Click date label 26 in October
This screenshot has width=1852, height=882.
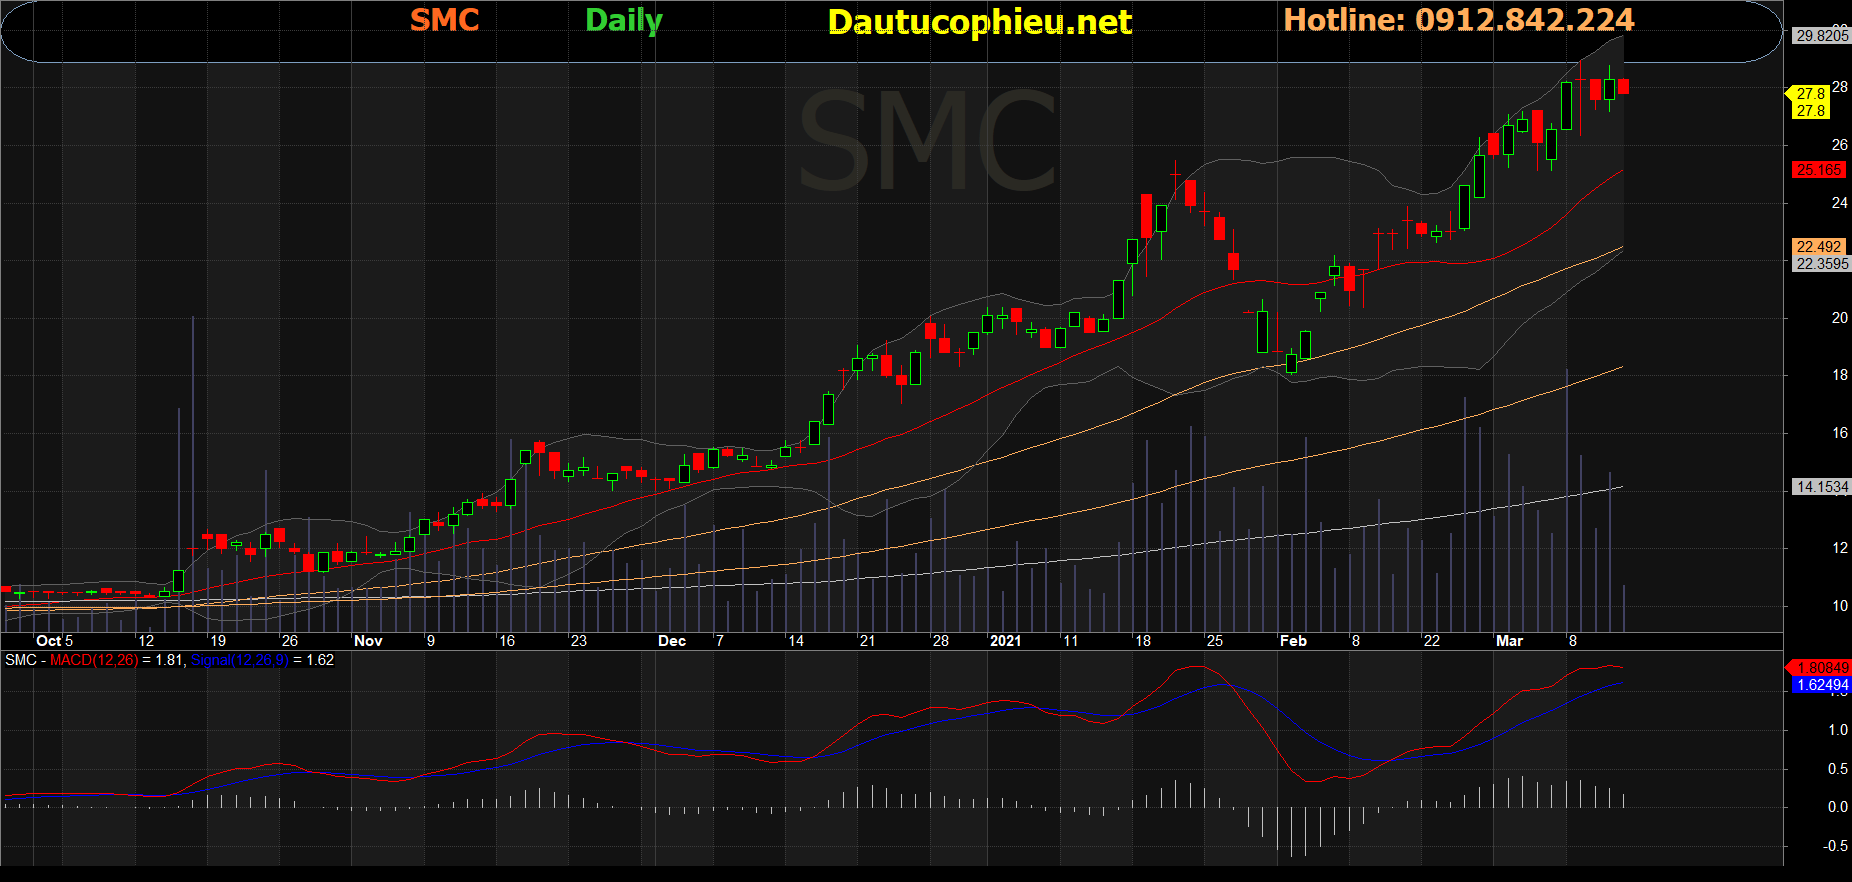(289, 641)
